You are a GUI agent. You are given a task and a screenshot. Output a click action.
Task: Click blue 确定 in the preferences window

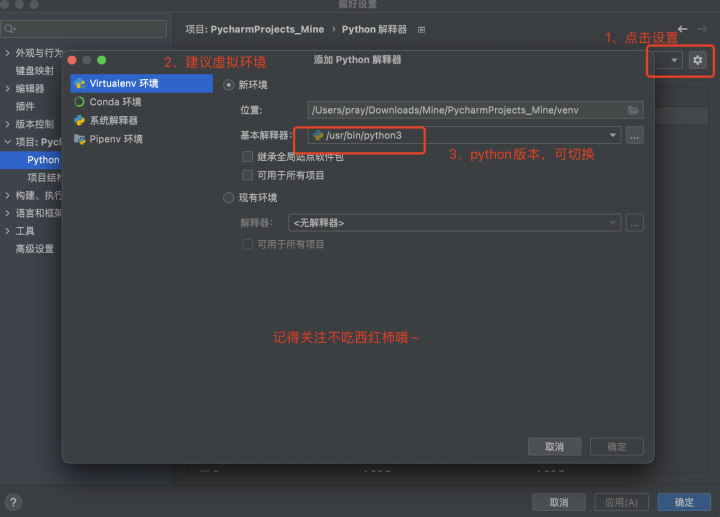(684, 502)
